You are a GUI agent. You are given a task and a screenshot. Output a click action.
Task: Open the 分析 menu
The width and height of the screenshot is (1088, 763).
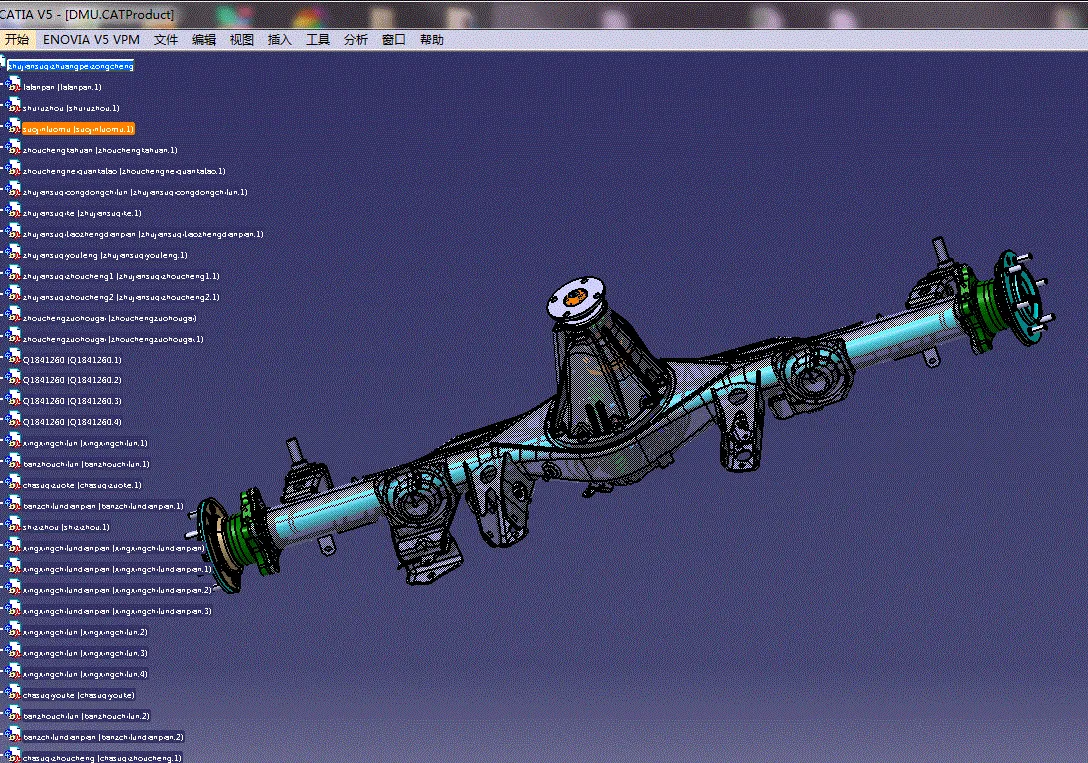(356, 40)
